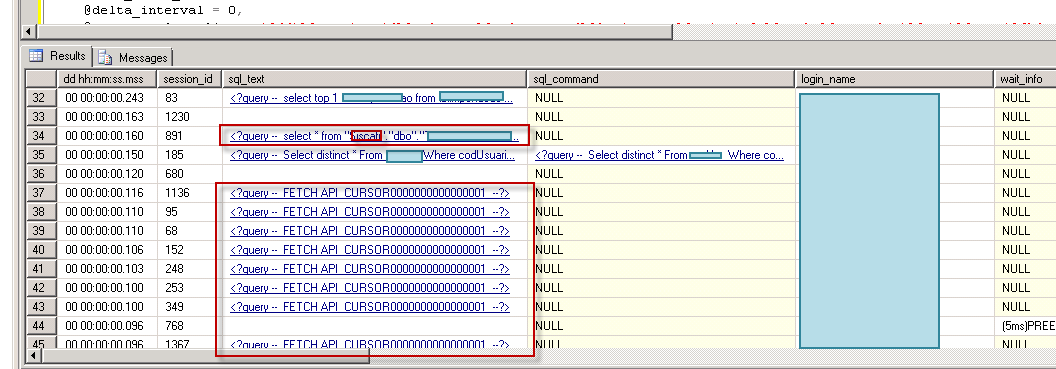Image resolution: width=1056 pixels, height=369 pixels.
Task: Open the 'select * from' query link in row 34
Action: click(x=374, y=136)
